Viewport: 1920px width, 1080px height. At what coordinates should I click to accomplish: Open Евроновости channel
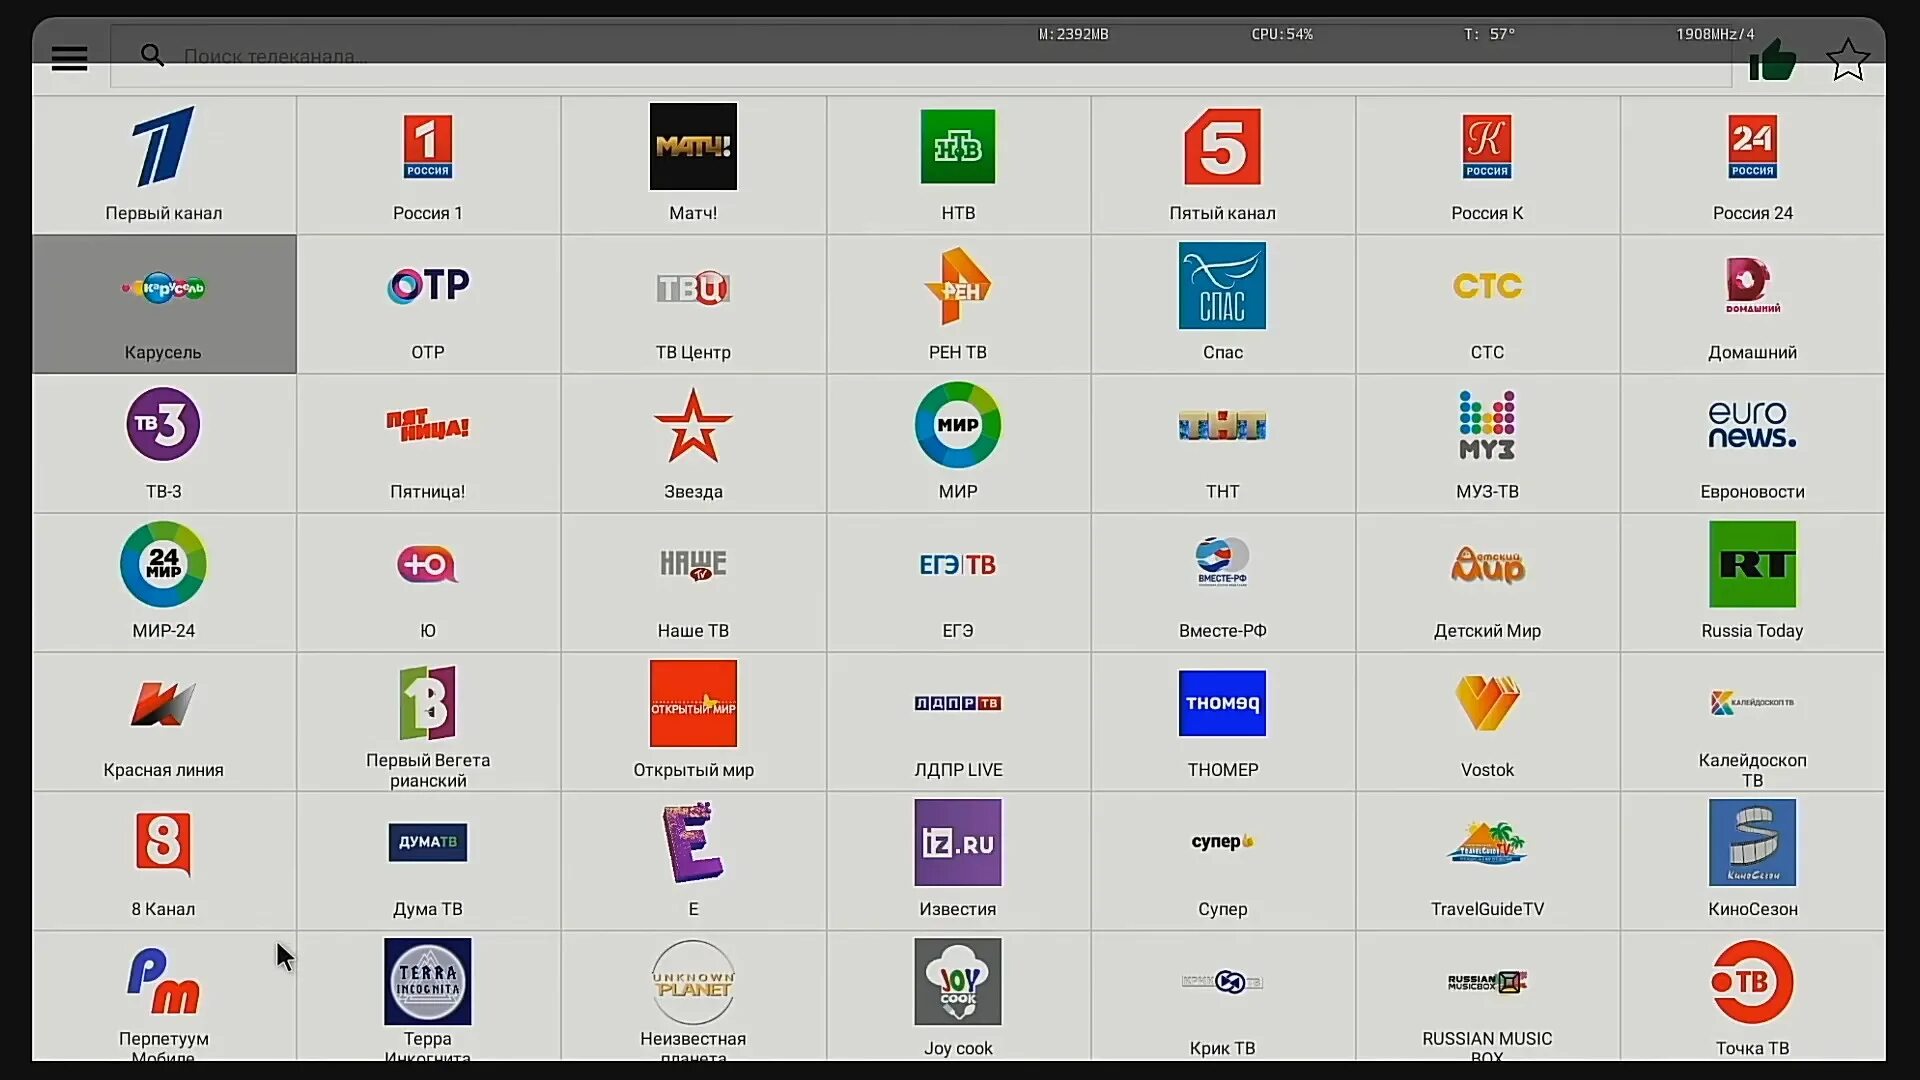[x=1751, y=442]
